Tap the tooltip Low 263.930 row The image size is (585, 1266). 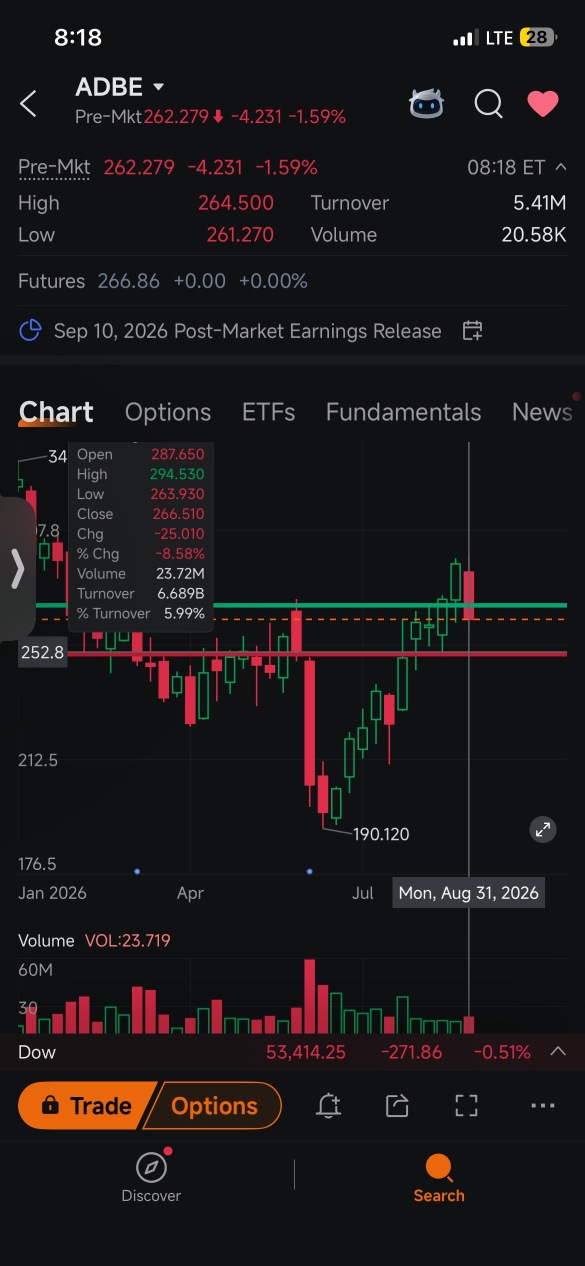tap(141, 494)
